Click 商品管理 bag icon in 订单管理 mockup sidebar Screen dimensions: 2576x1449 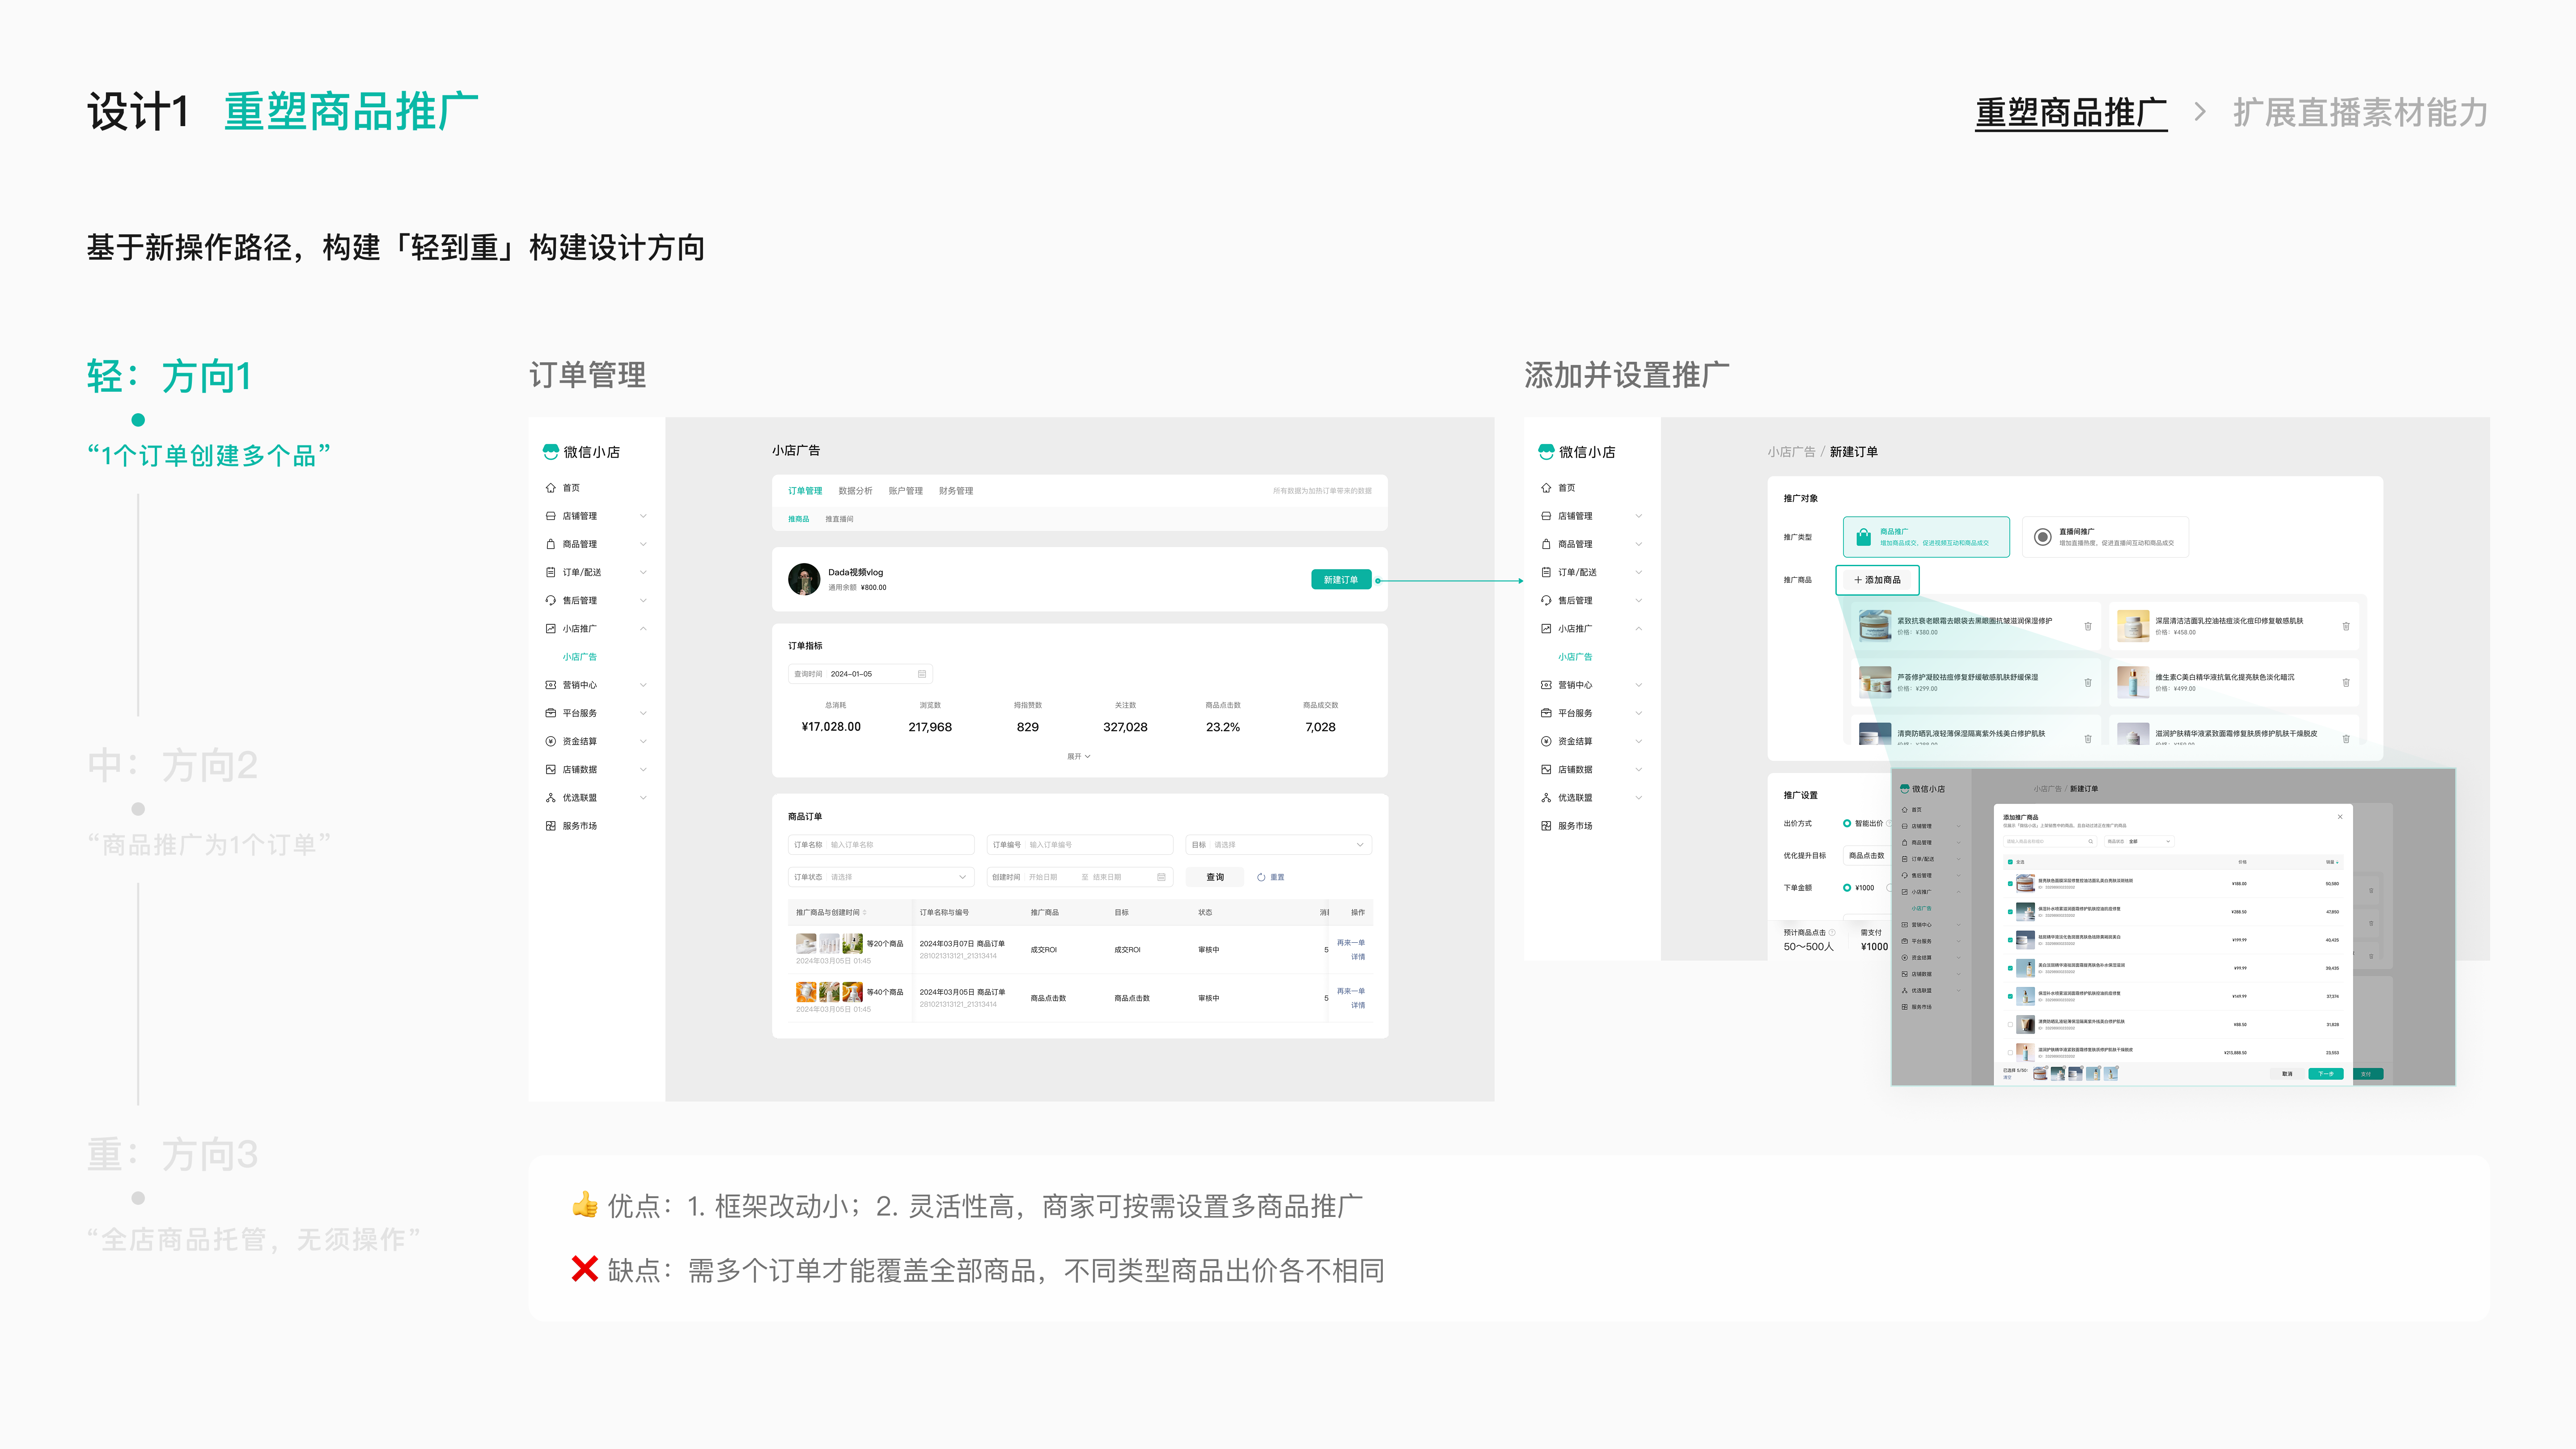pos(550,544)
